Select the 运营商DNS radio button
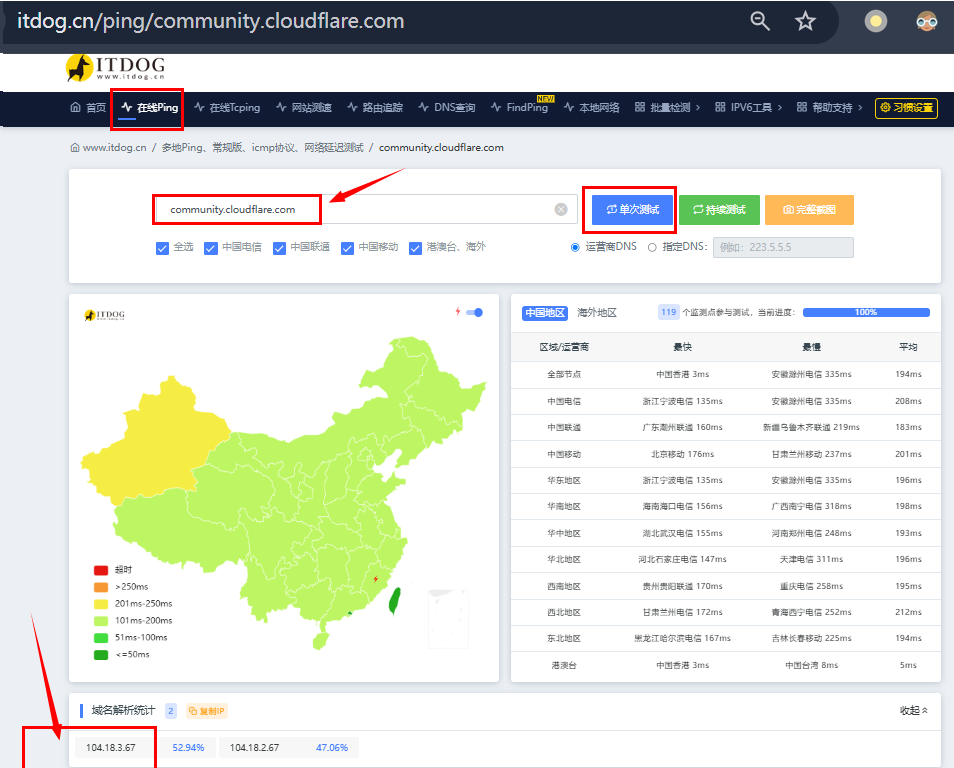 click(x=575, y=248)
